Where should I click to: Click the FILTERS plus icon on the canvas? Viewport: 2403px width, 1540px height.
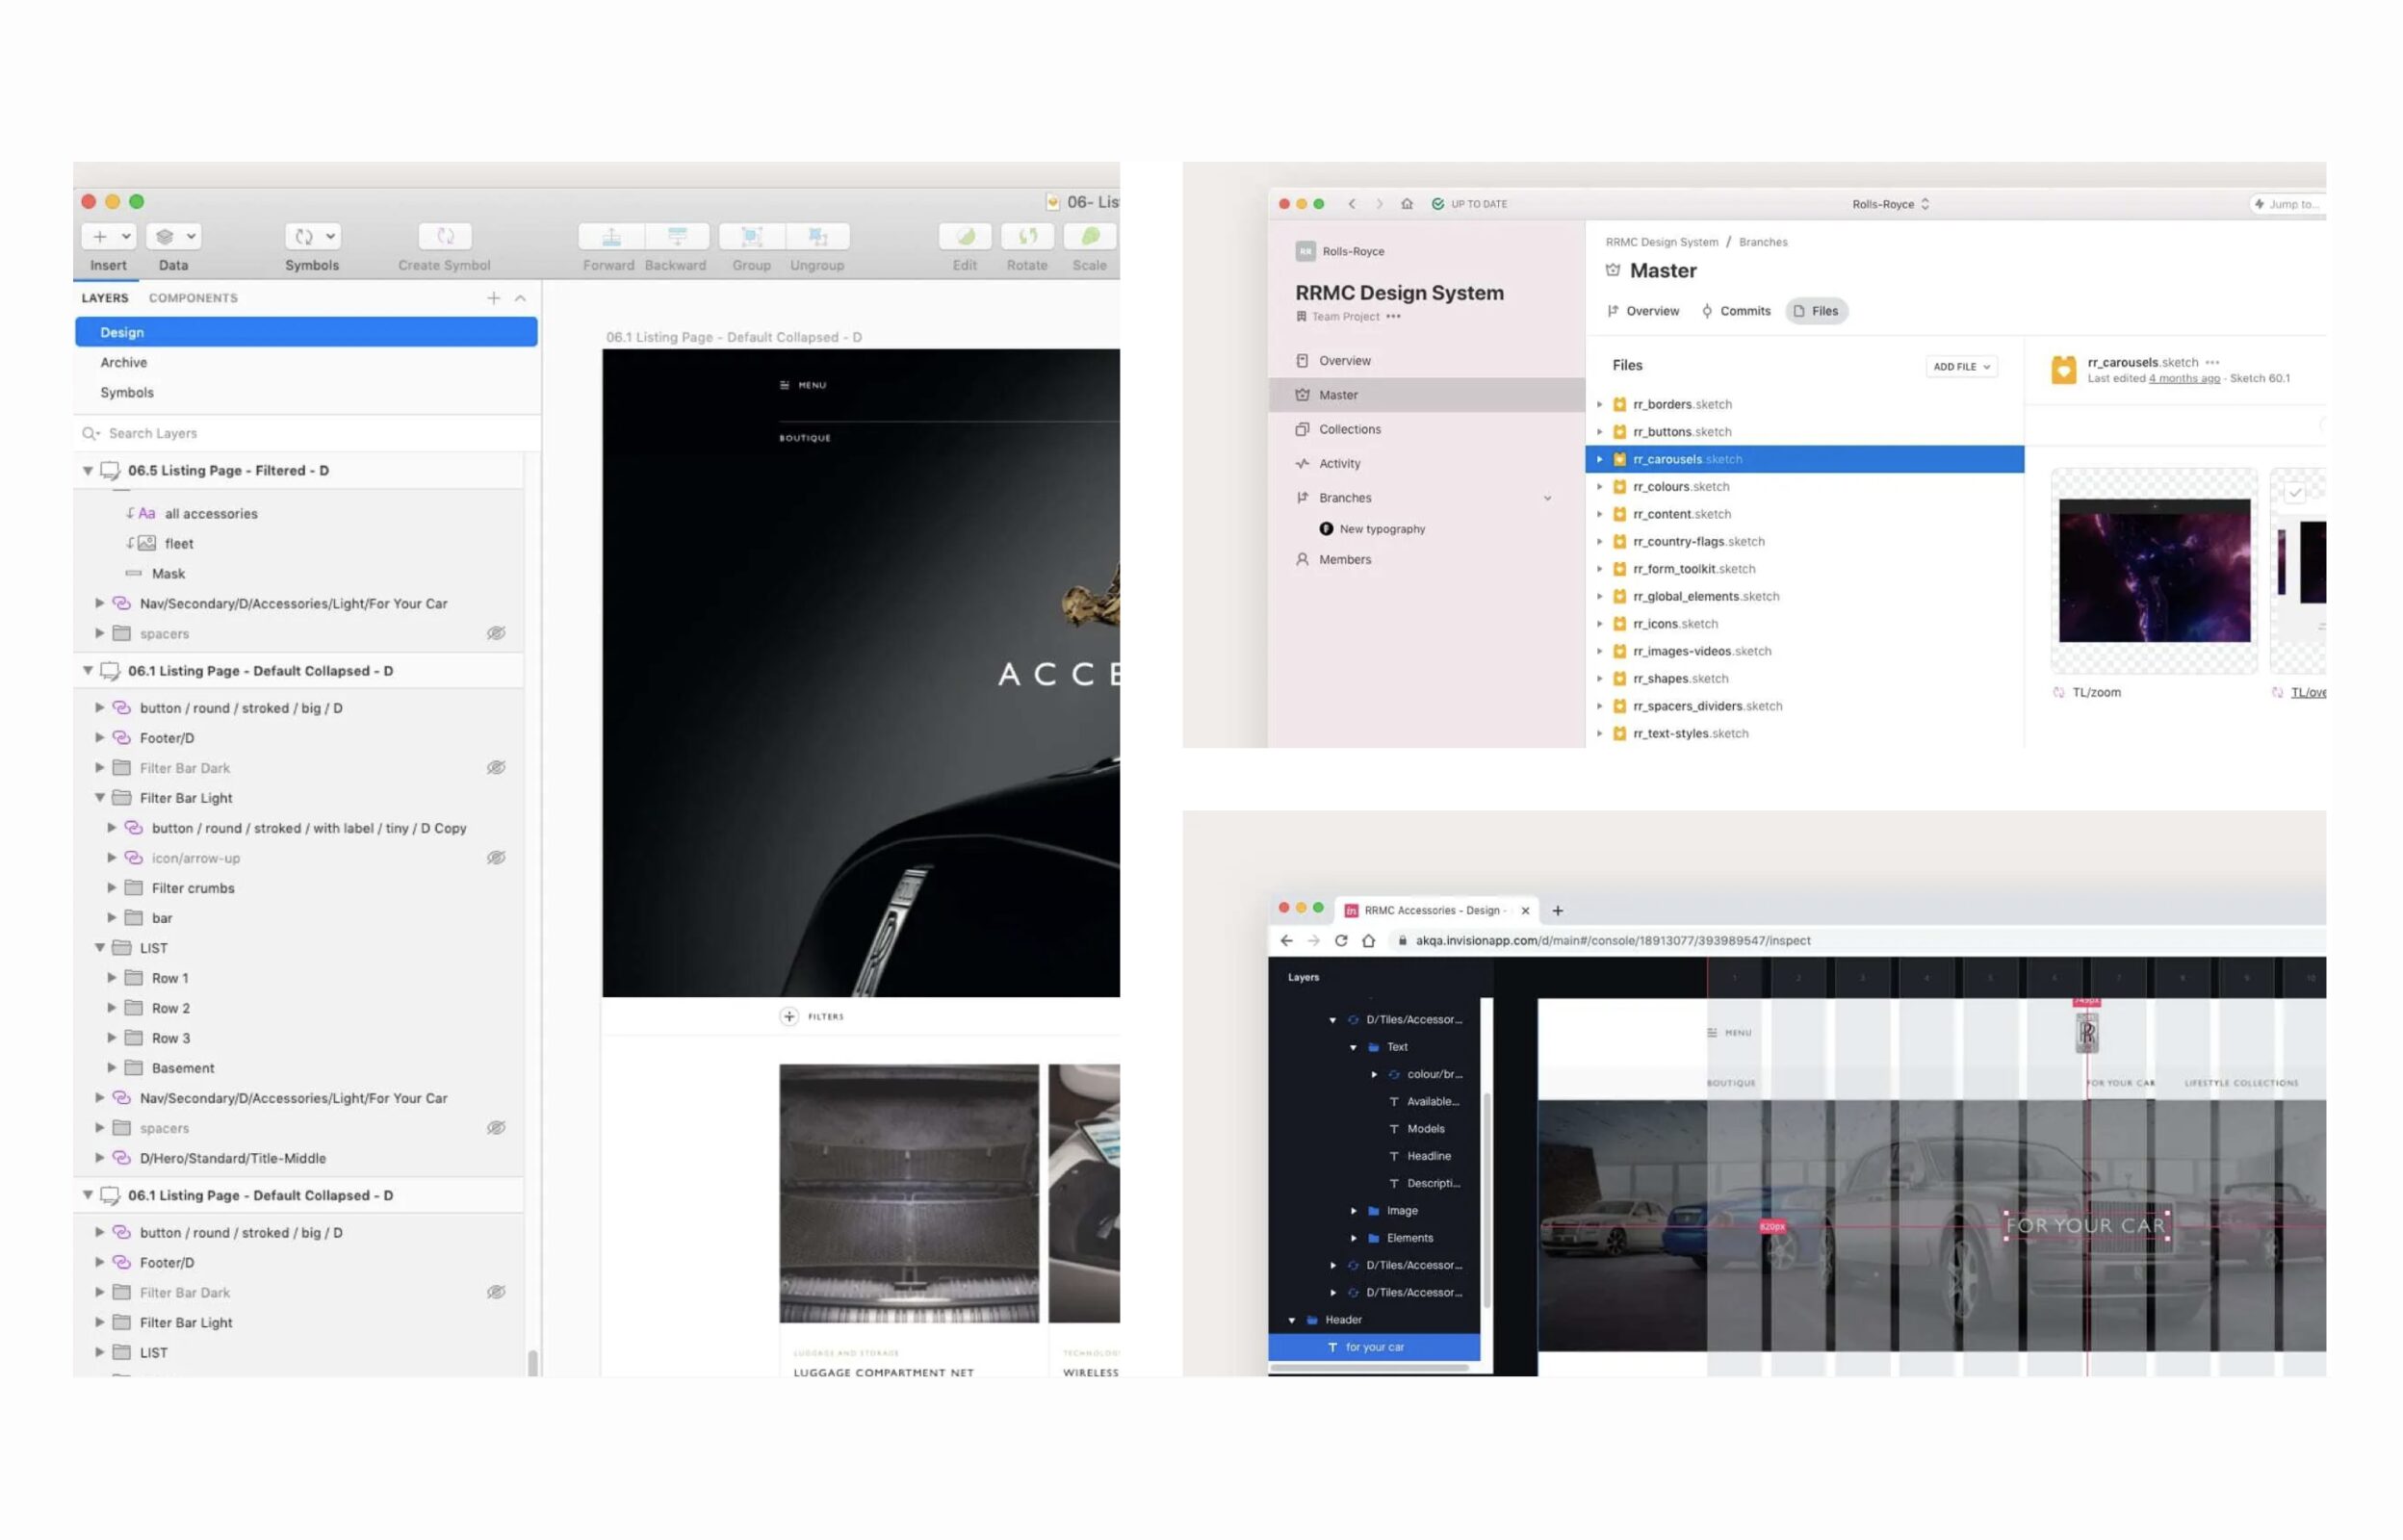point(789,1016)
